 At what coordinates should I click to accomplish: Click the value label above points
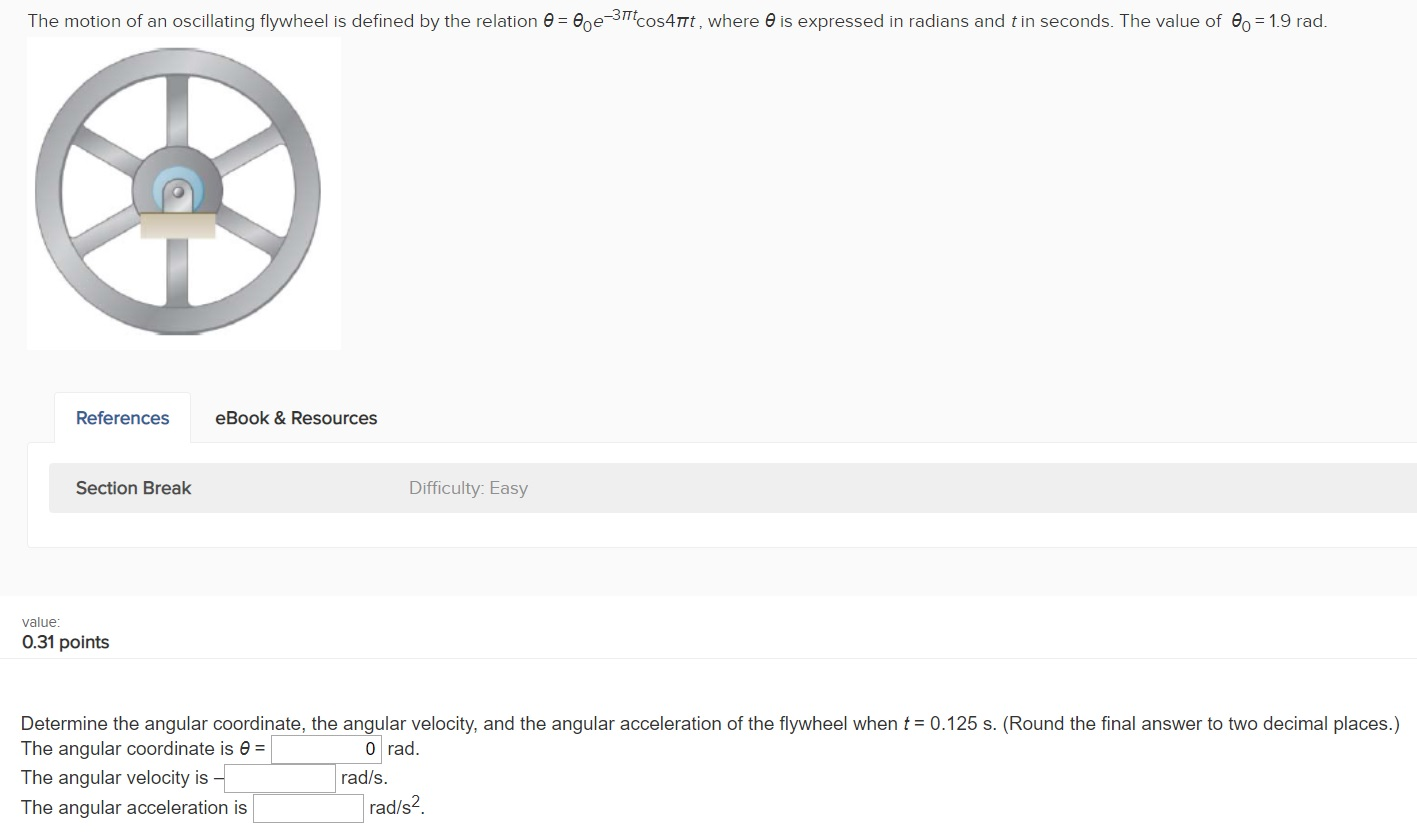41,621
